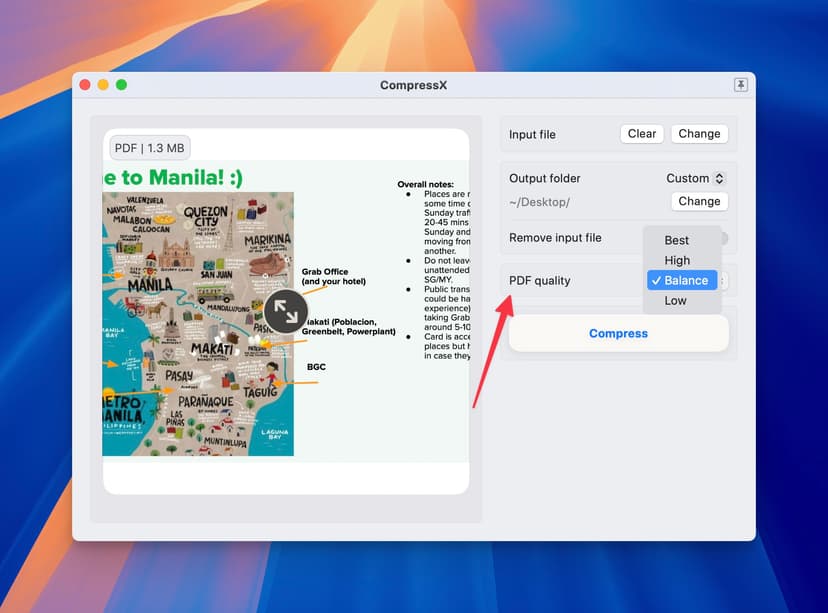This screenshot has width=828, height=613.
Task: Minimize CompressX with the yellow button
Action: (x=103, y=85)
